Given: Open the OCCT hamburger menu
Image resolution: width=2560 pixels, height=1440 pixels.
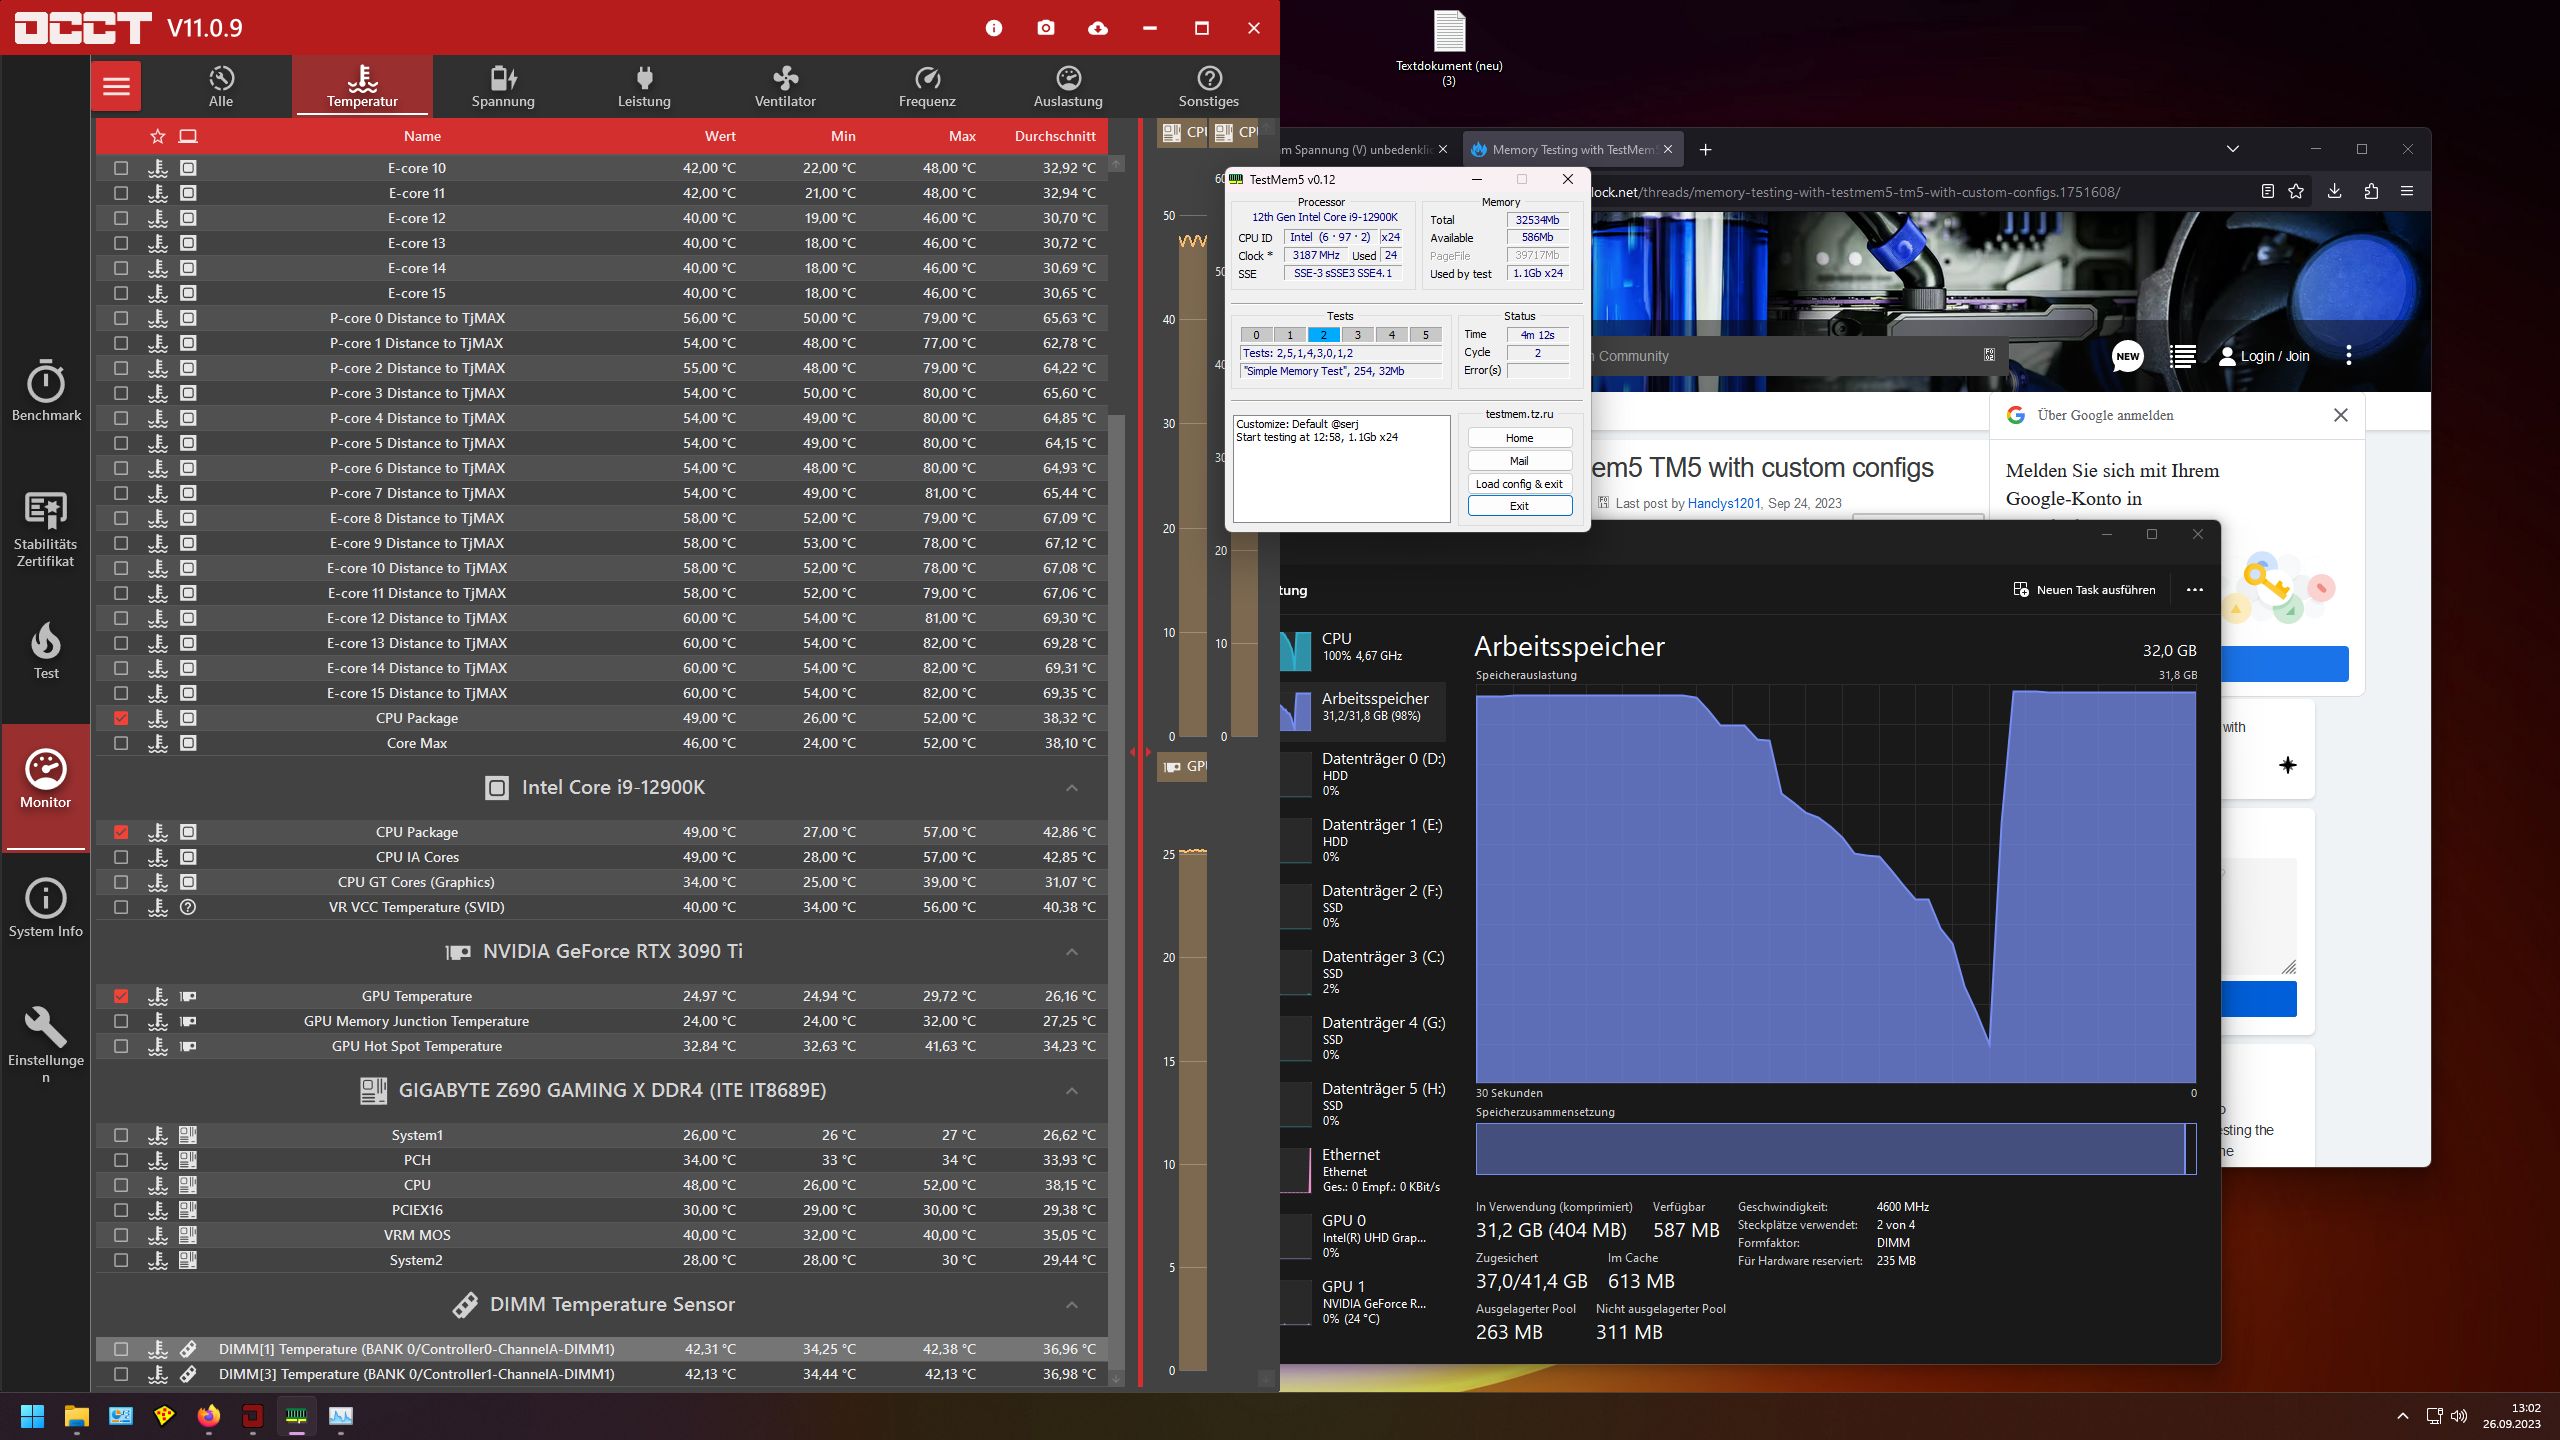Looking at the screenshot, I should pos(116,86).
